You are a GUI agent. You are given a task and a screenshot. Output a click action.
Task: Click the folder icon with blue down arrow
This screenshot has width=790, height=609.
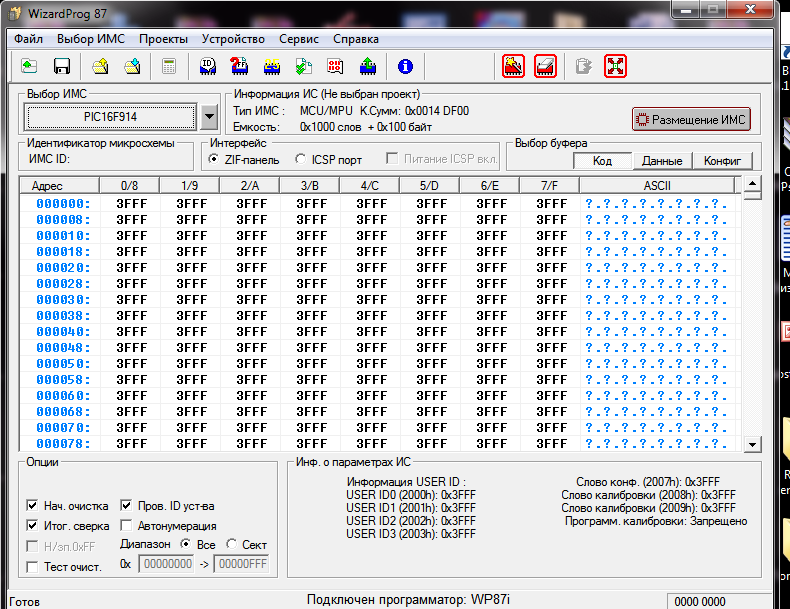(133, 66)
